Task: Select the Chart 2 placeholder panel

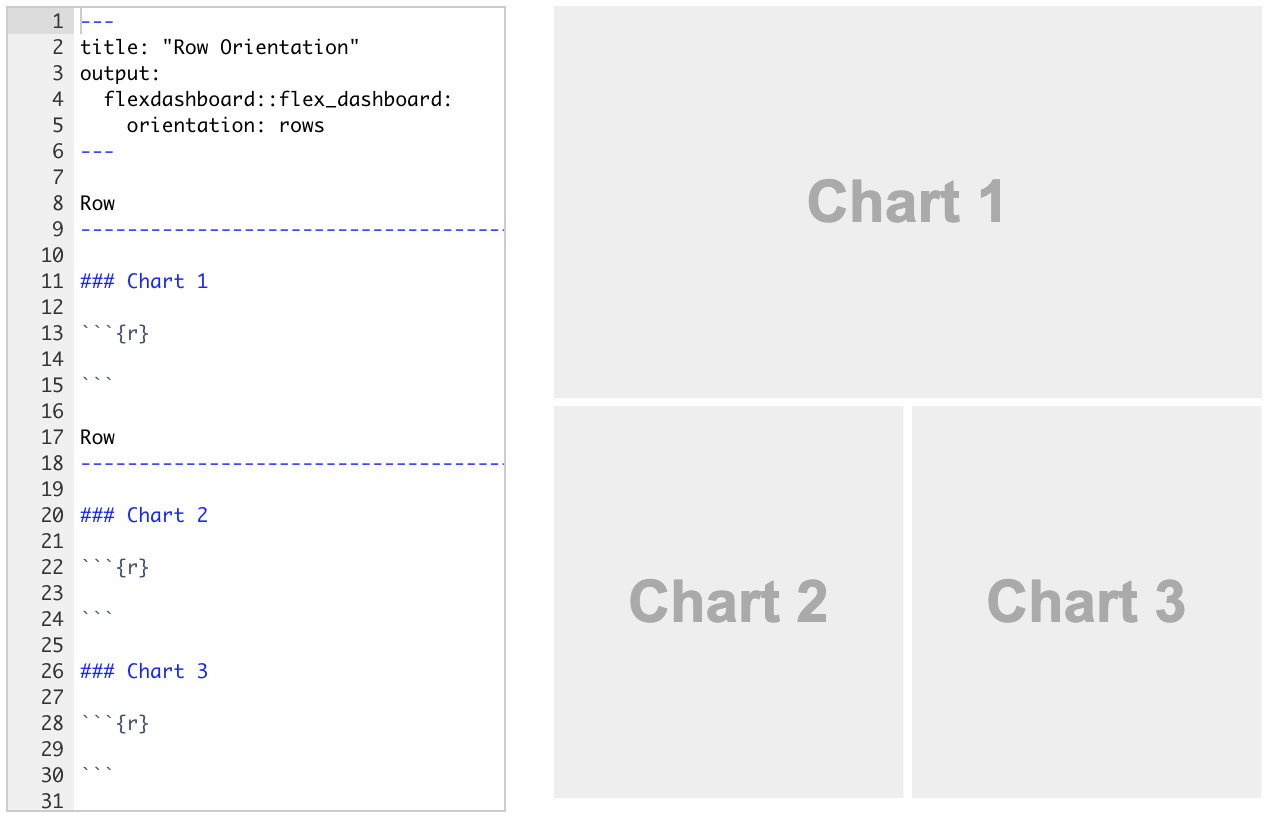Action: click(728, 602)
